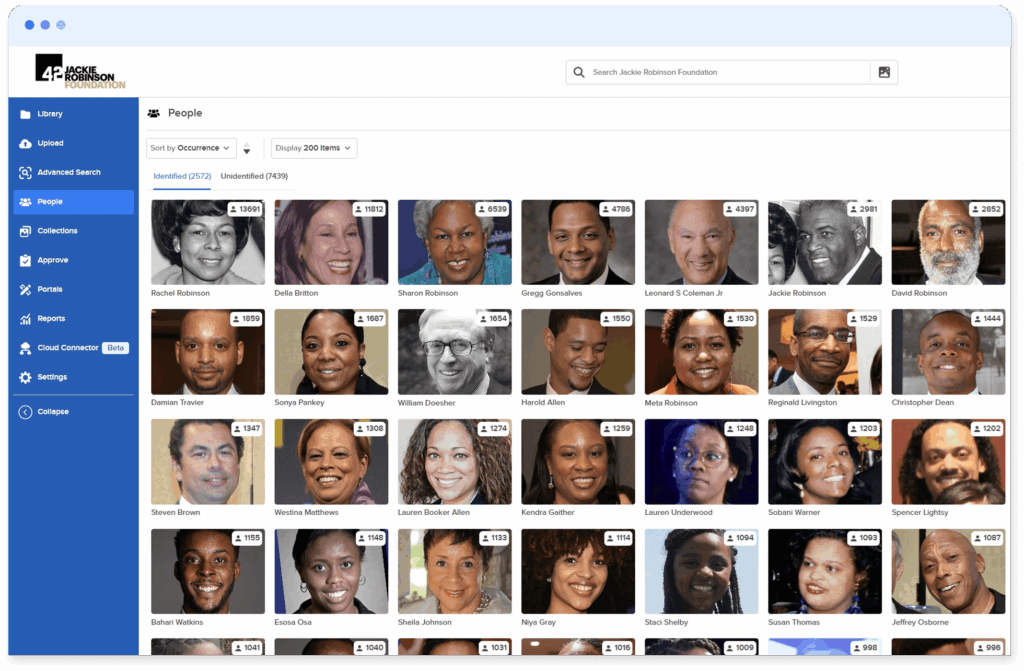The height and width of the screenshot is (671, 1024).
Task: Open Staci Shelby's thumbnail
Action: point(701,572)
